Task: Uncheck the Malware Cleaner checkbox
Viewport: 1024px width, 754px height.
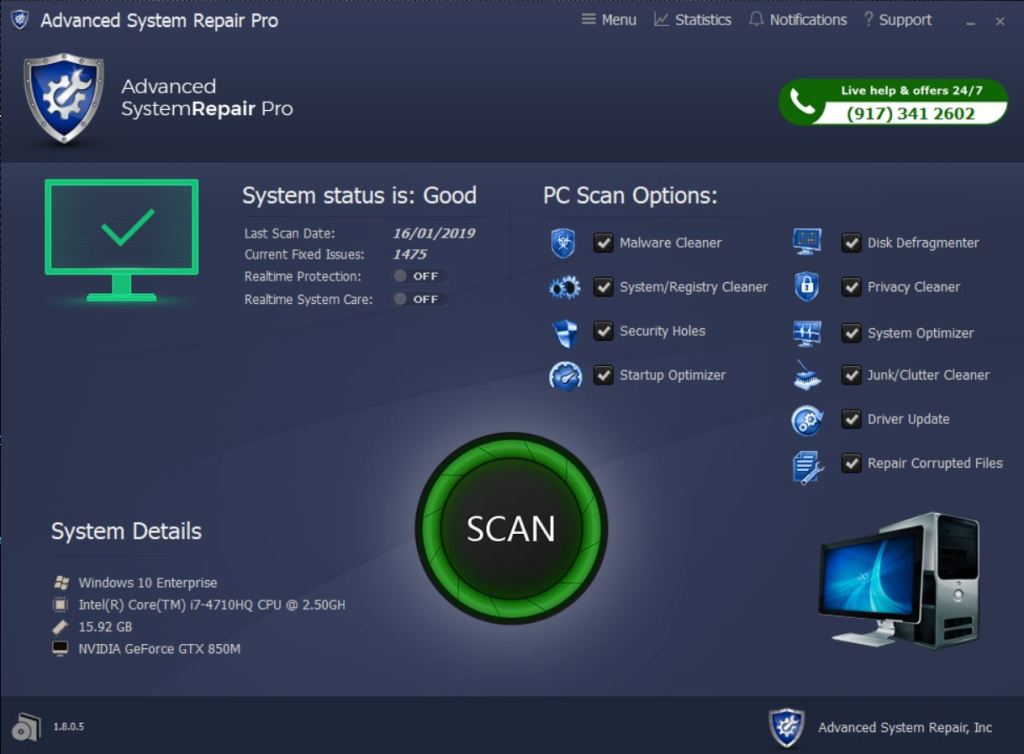Action: click(x=603, y=243)
